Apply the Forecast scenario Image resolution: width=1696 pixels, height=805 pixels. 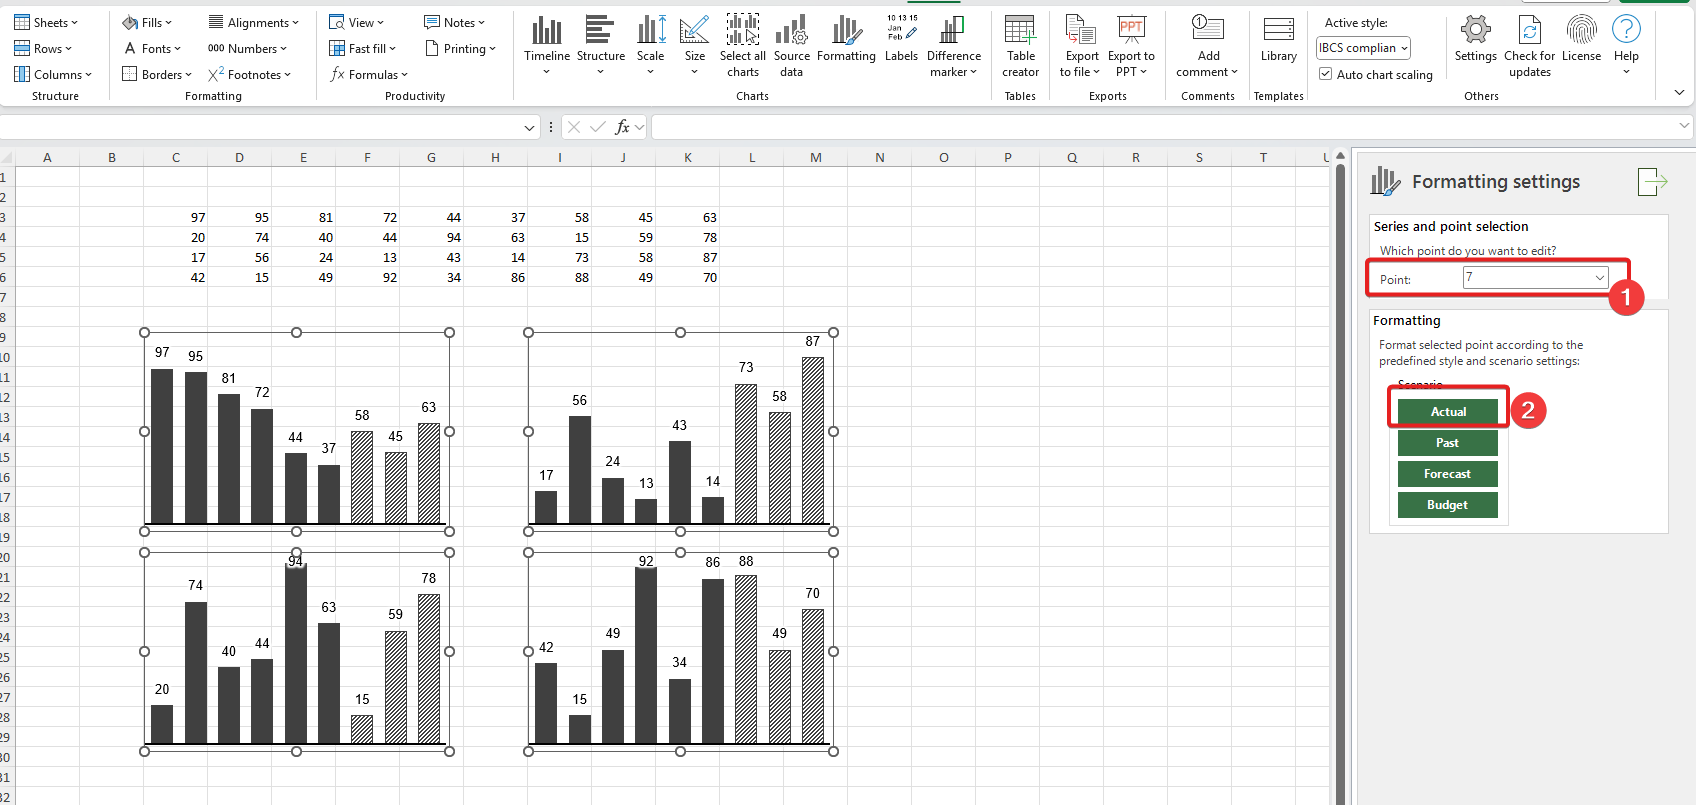(1447, 474)
